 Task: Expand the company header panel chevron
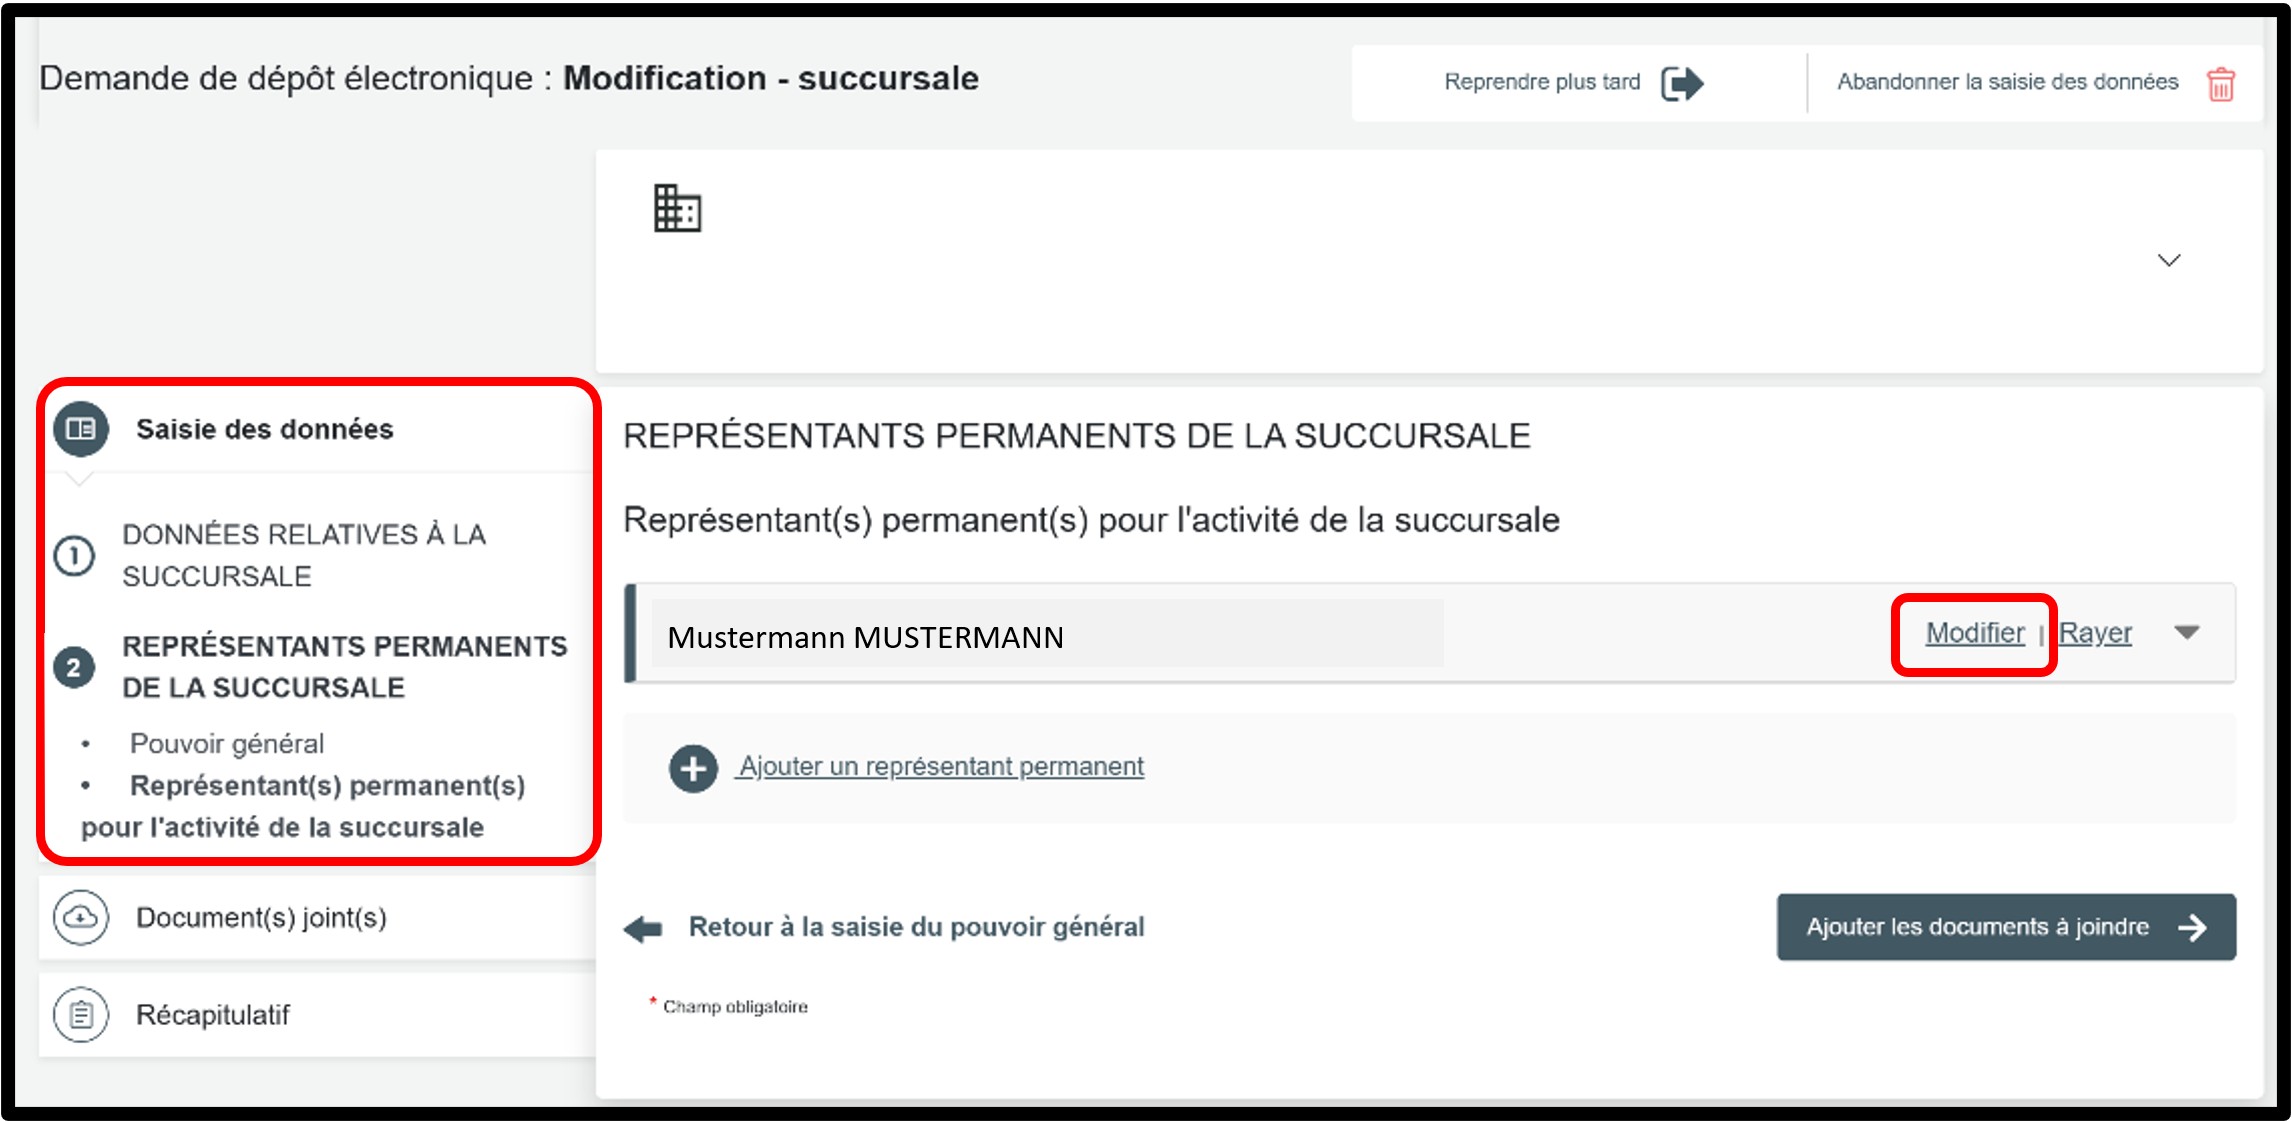click(2168, 261)
